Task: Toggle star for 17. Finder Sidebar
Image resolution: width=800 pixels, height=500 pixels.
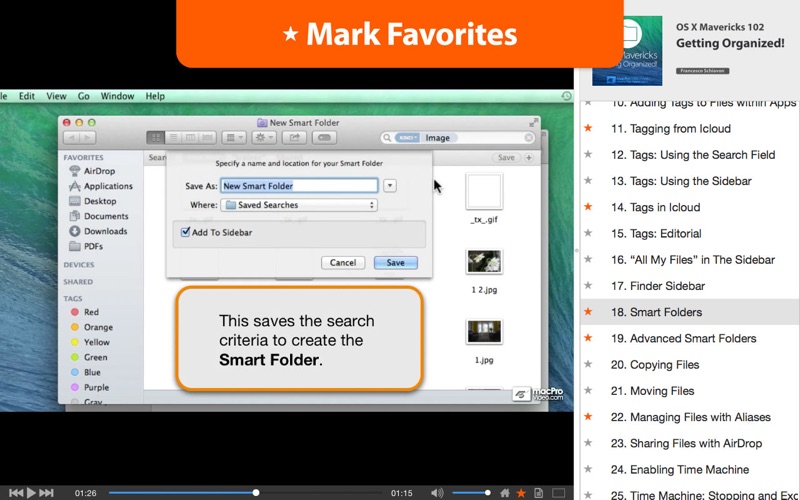Action: [588, 286]
